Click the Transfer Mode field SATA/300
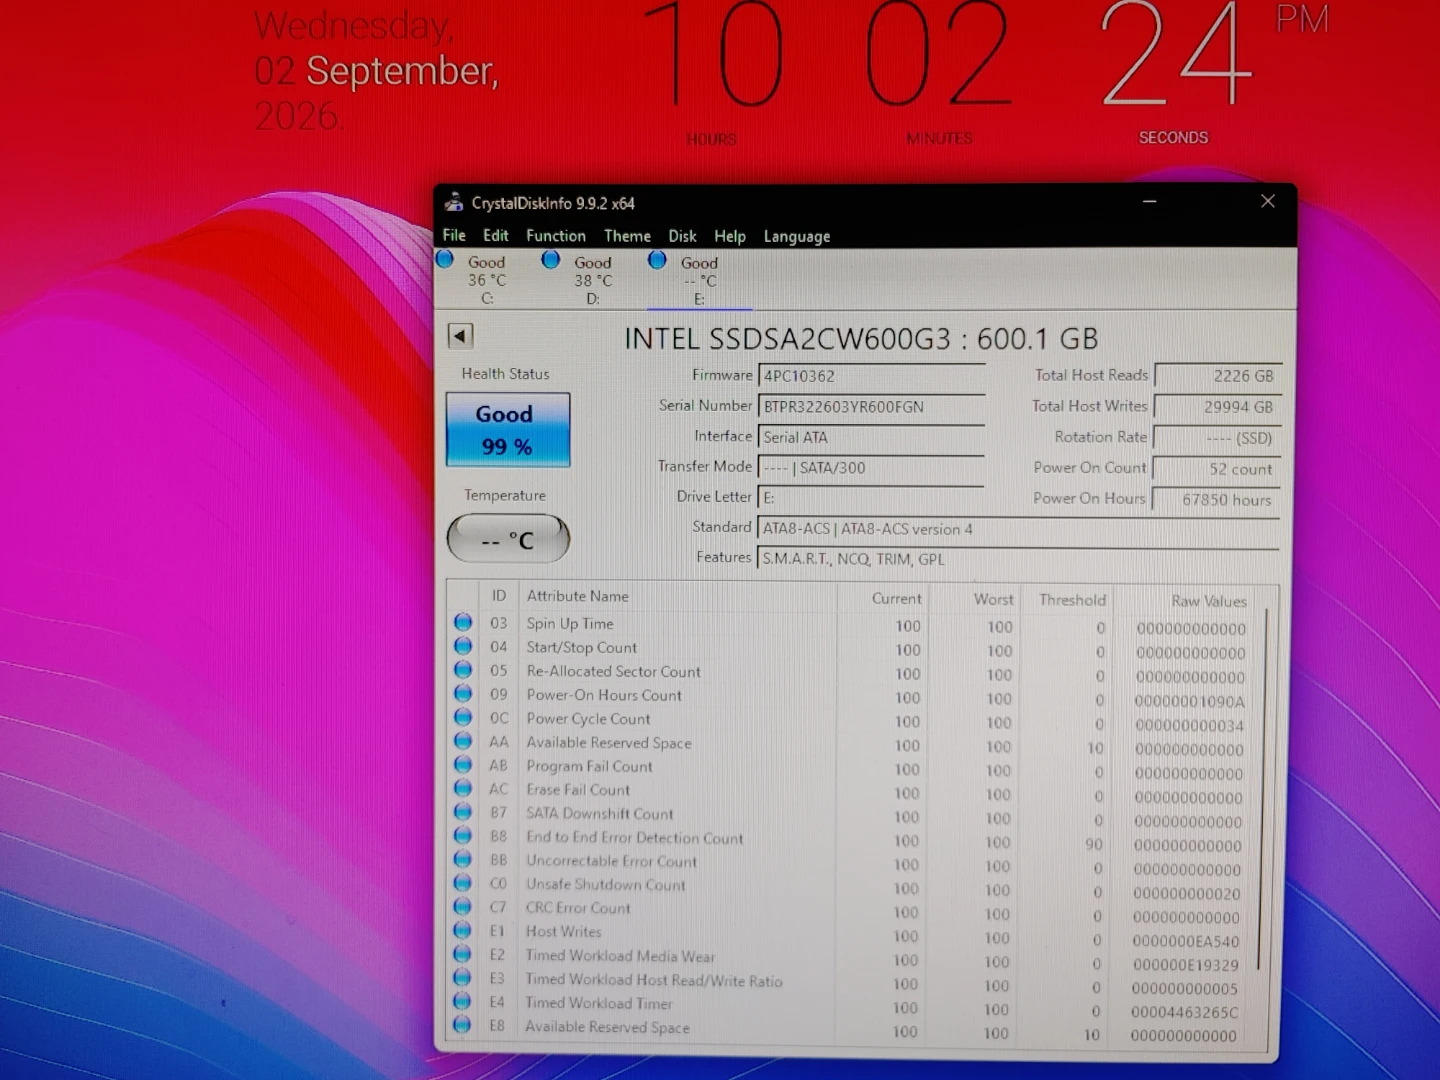This screenshot has height=1080, width=1440. pos(871,467)
